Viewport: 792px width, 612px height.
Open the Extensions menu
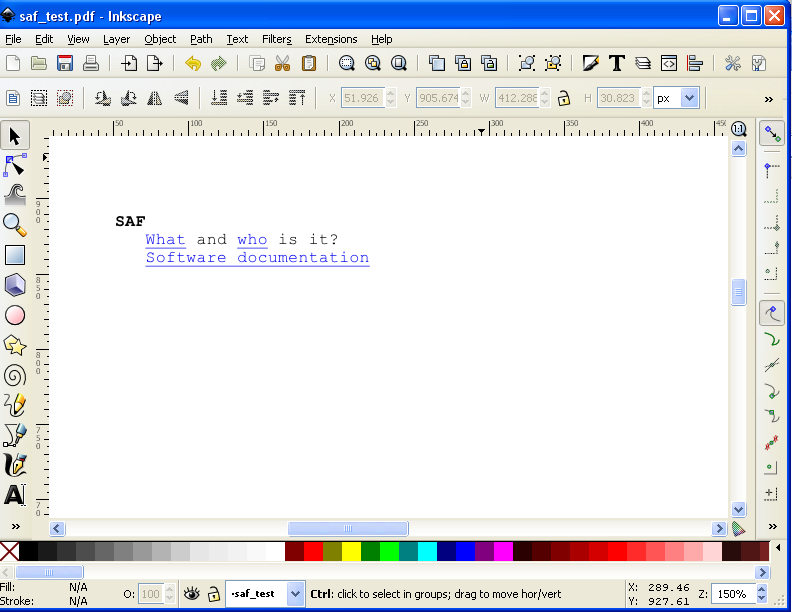(331, 39)
